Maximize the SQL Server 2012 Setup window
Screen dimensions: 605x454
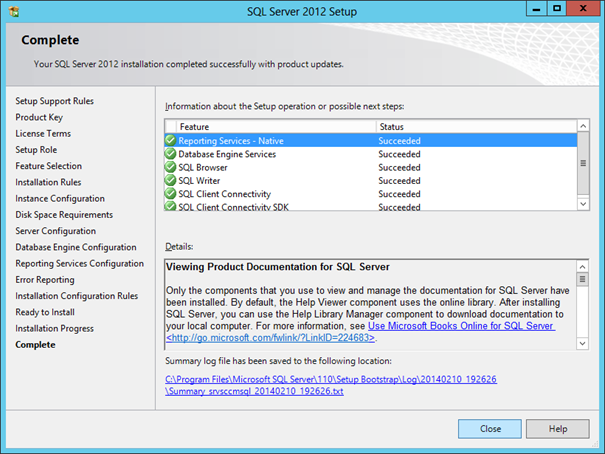[557, 9]
